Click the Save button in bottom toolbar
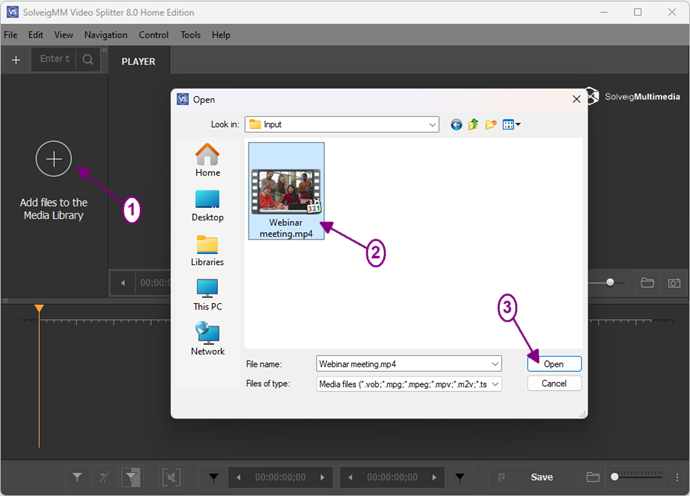 pos(542,477)
